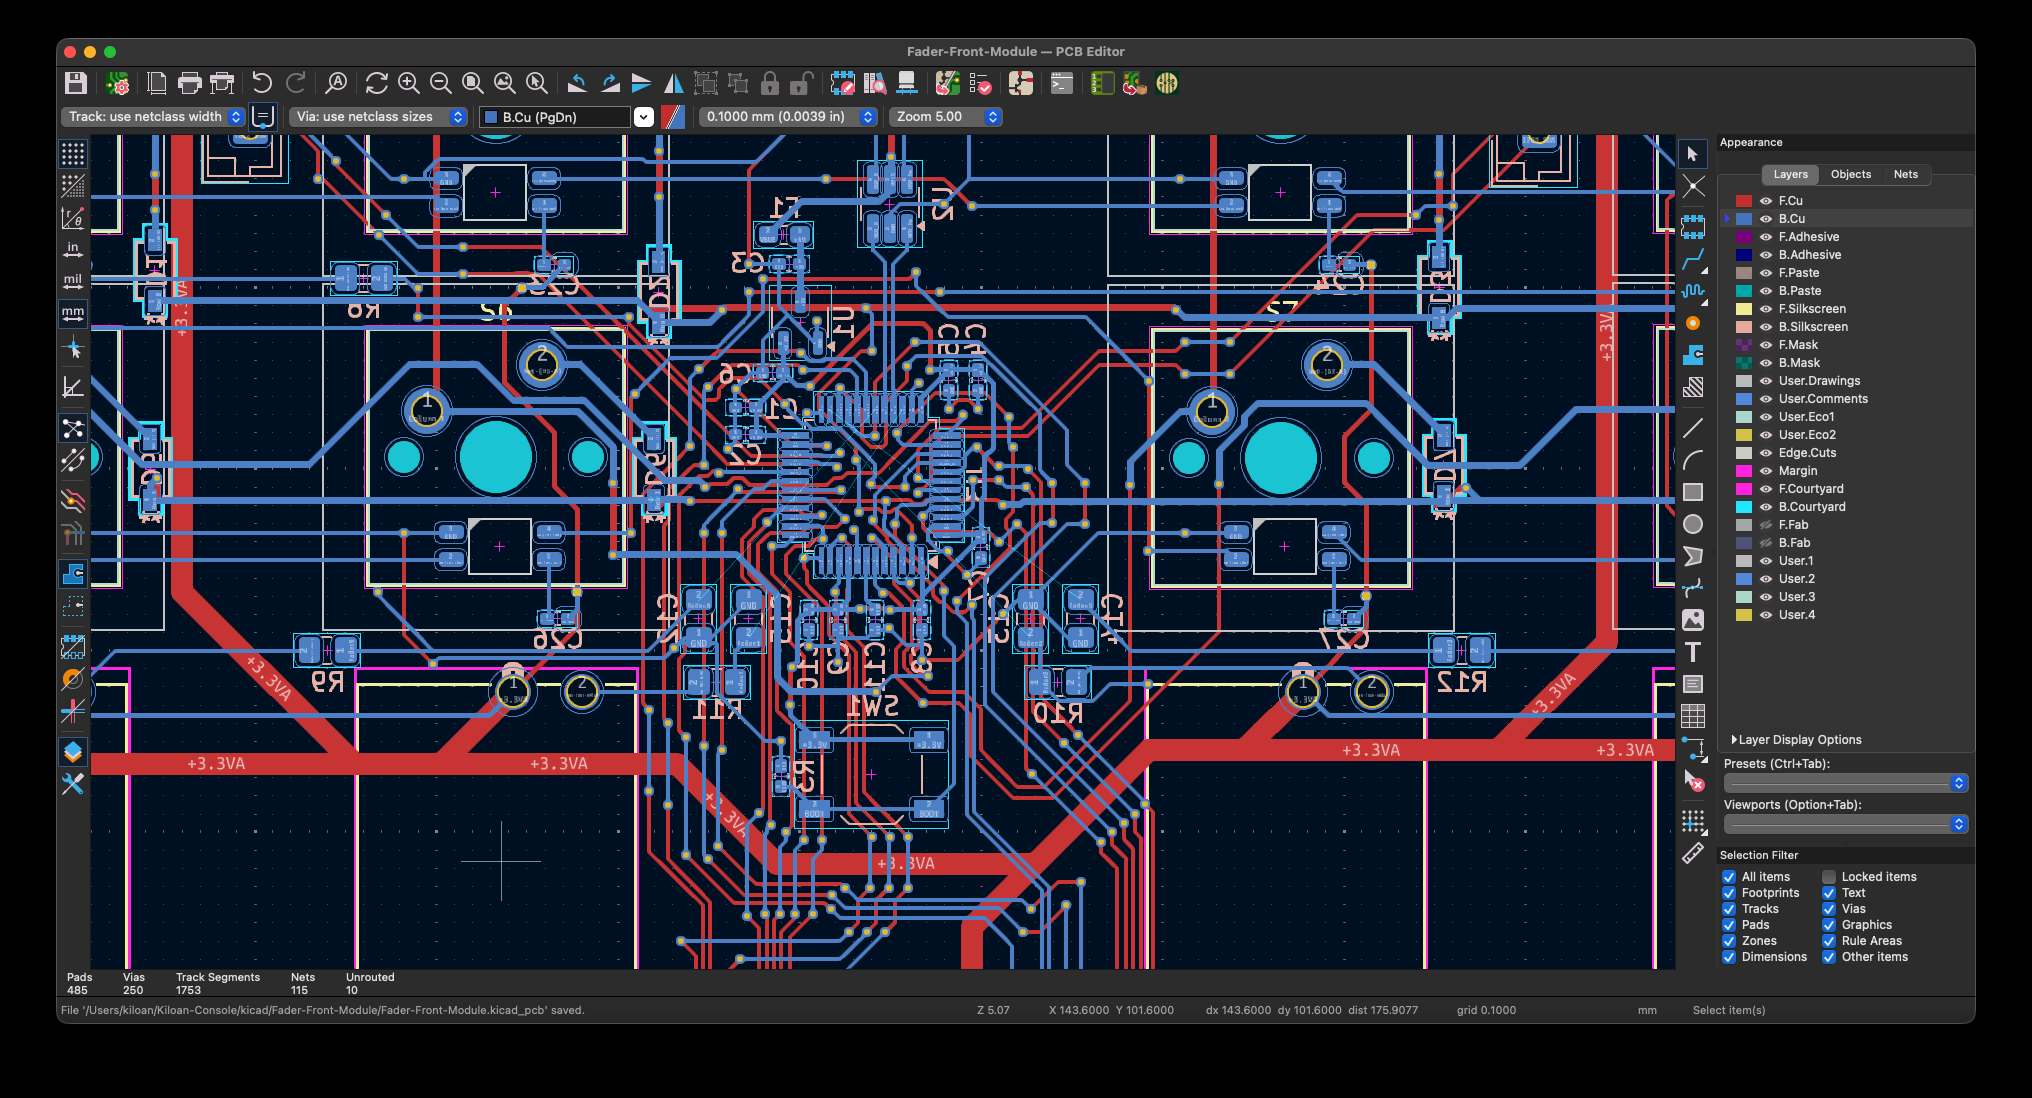Open the scripting console icon
Viewport: 2032px width, 1098px height.
(1062, 83)
